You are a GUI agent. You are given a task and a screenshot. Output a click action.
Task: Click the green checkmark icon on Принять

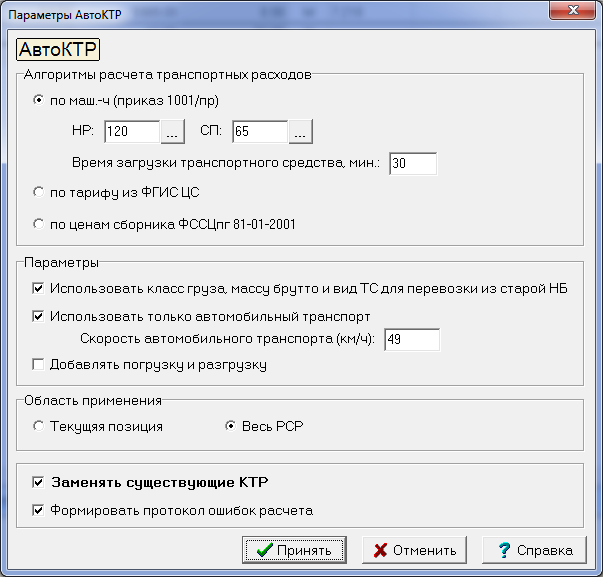point(265,550)
